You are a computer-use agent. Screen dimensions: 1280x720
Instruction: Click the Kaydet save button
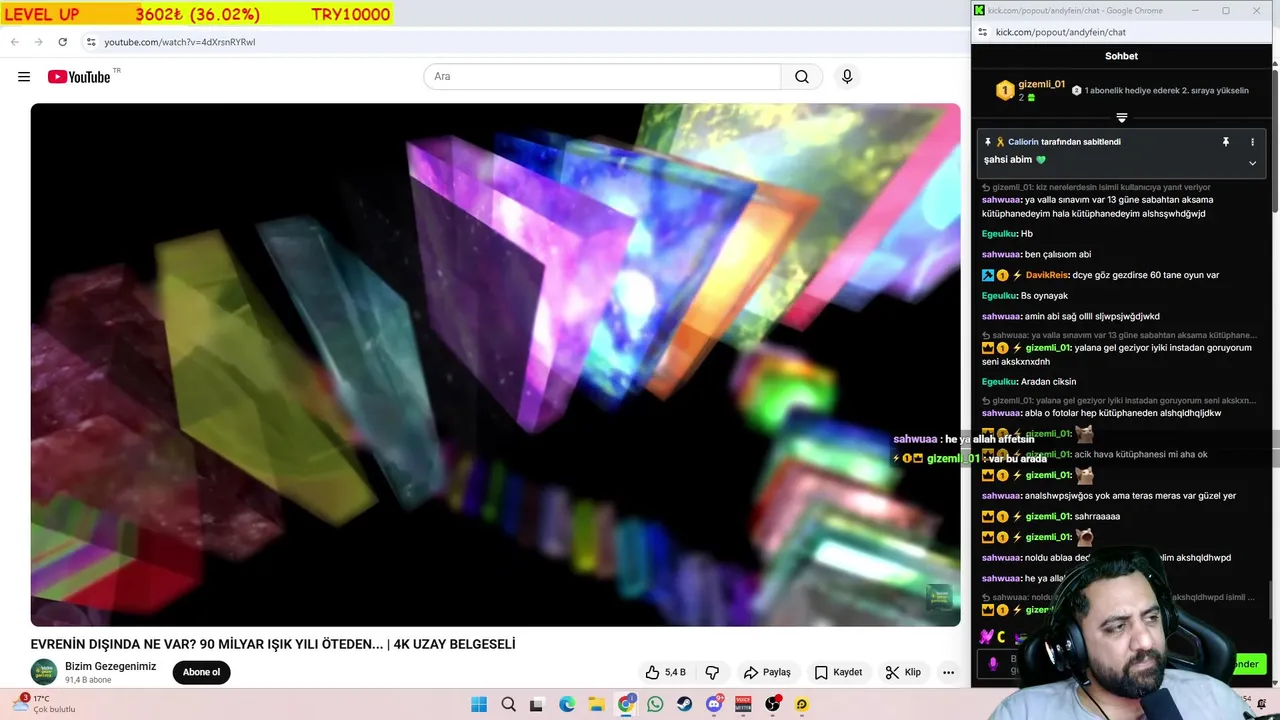[838, 672]
